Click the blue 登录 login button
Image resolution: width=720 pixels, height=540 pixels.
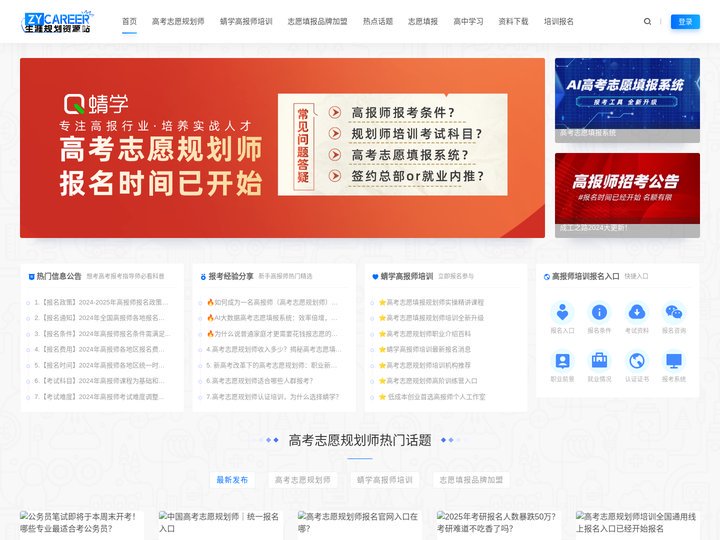tap(685, 22)
